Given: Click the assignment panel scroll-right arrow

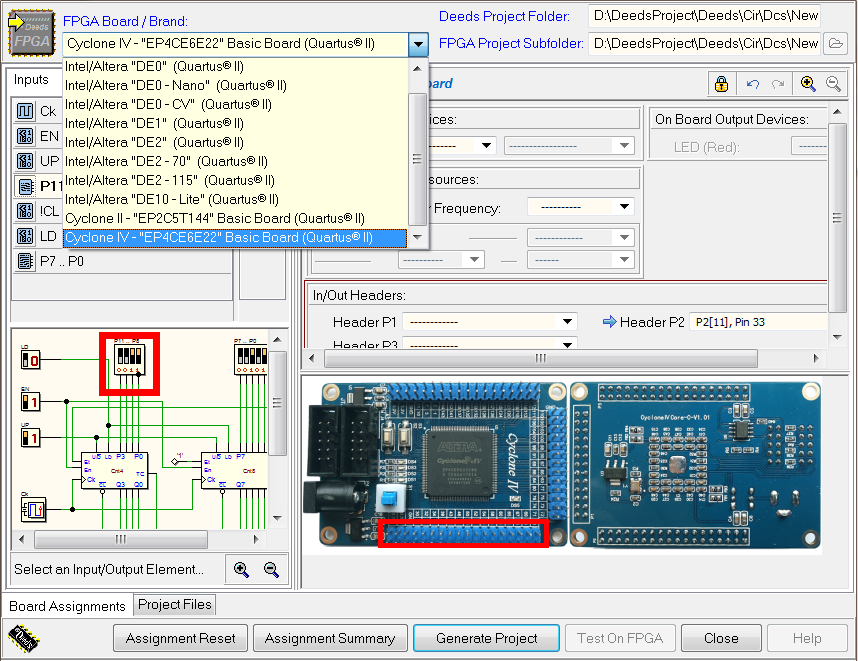Looking at the screenshot, I should 816,358.
